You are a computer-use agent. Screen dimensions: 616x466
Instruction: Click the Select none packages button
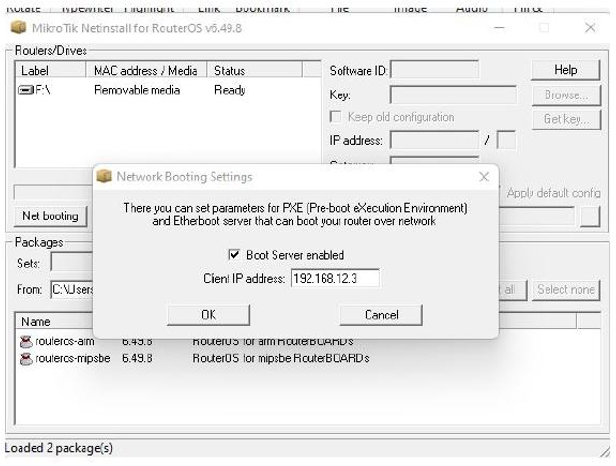click(x=566, y=290)
